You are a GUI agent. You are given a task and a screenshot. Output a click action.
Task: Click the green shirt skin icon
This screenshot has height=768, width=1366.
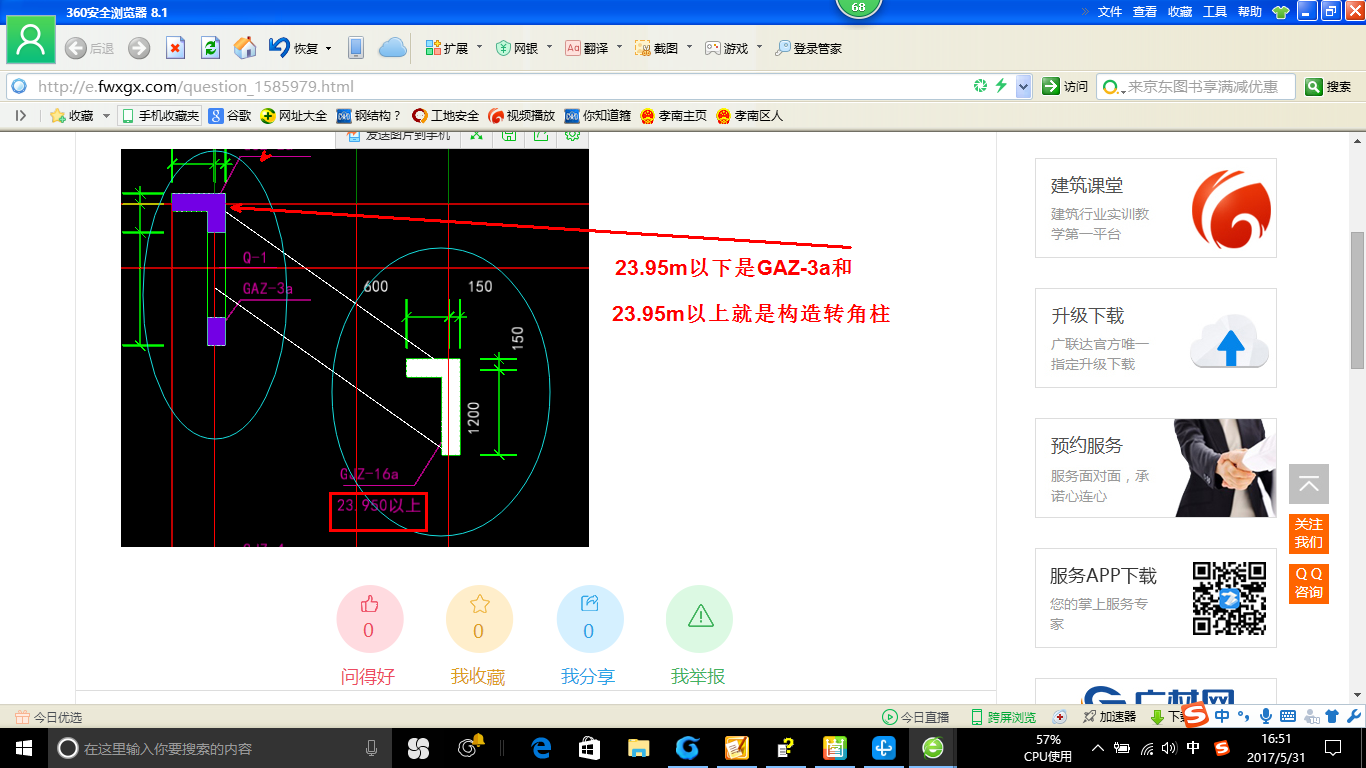click(x=1281, y=12)
